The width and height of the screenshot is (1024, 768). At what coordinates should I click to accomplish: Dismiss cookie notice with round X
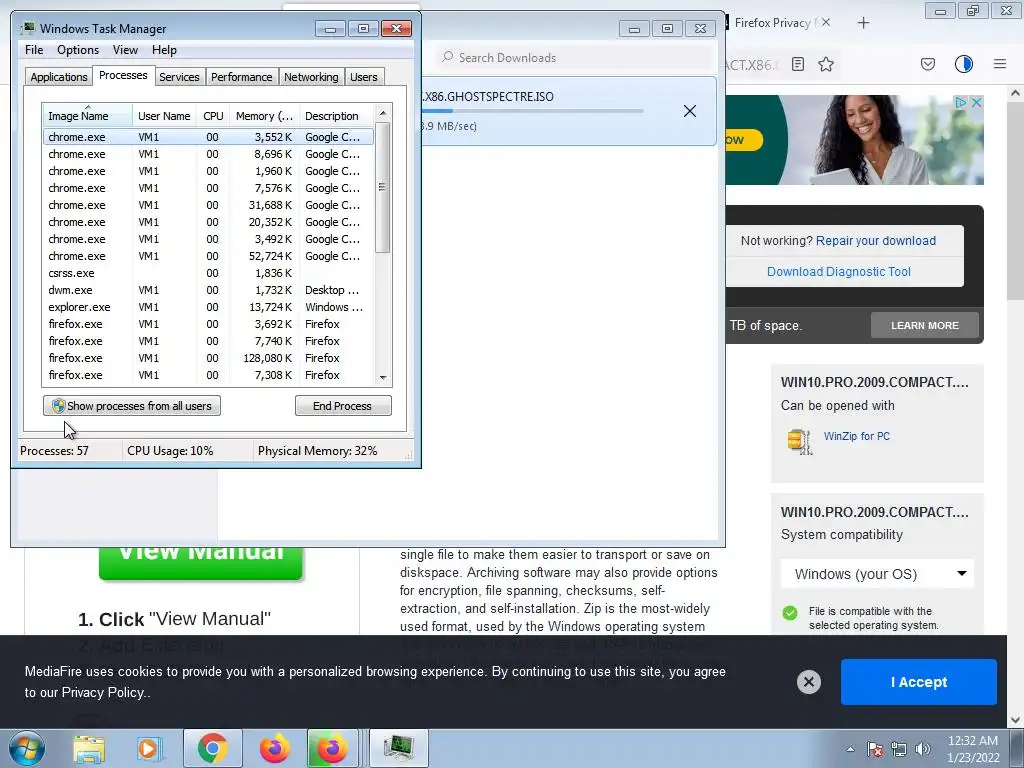tap(808, 682)
